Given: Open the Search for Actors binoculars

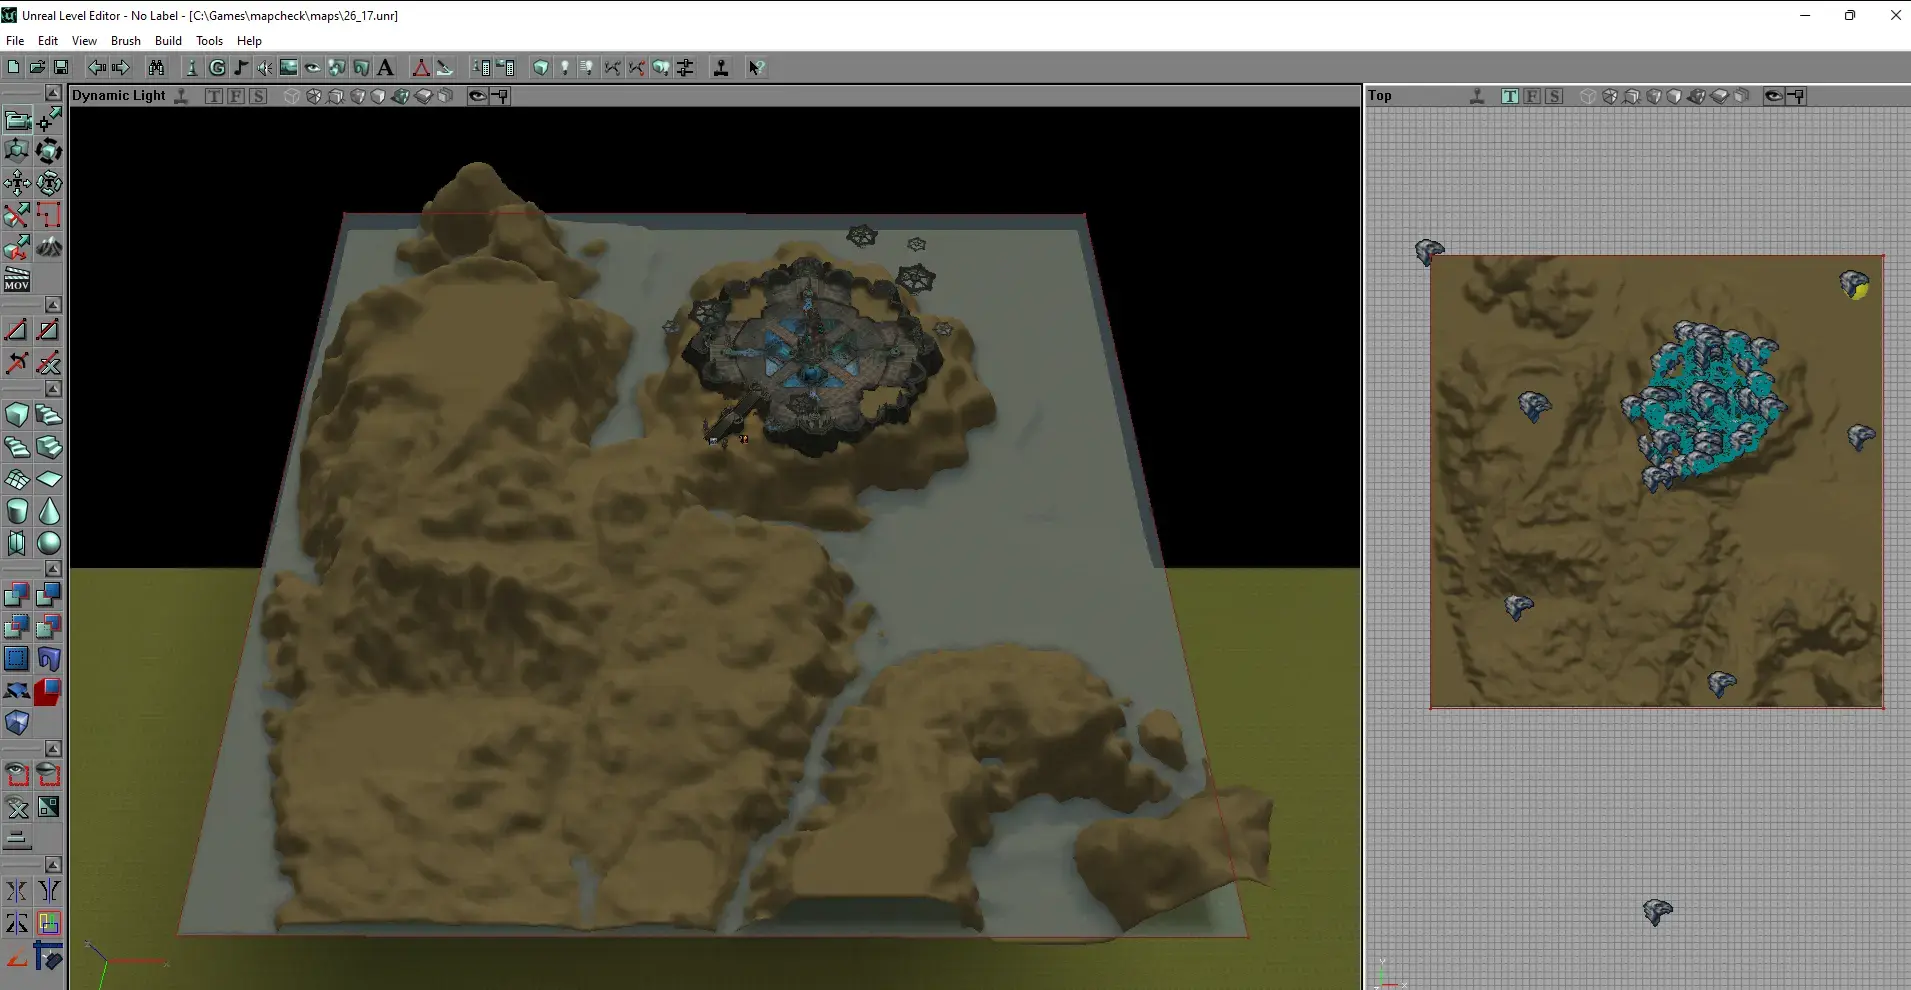Looking at the screenshot, I should (x=156, y=68).
